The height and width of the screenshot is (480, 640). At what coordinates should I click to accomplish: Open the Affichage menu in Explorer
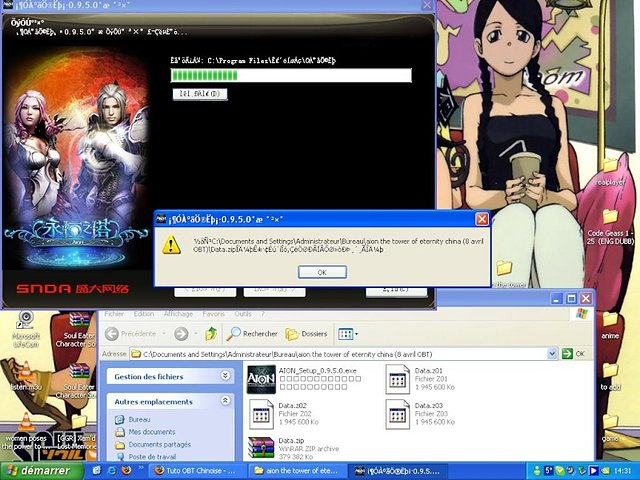click(182, 313)
